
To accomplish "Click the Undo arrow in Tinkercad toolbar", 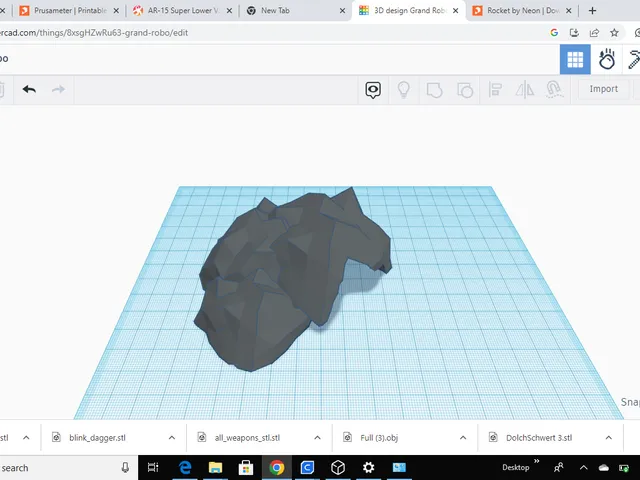I will (x=29, y=89).
